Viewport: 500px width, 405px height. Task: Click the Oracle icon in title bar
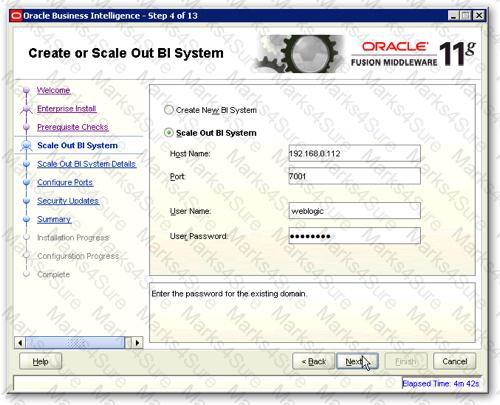[x=16, y=16]
